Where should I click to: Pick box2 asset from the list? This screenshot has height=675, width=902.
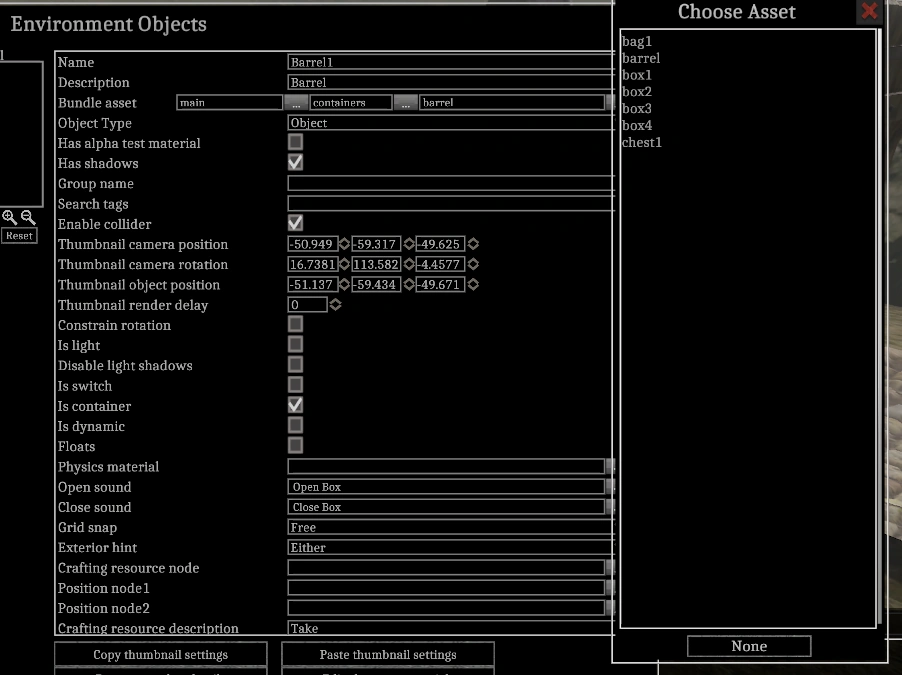pos(637,91)
